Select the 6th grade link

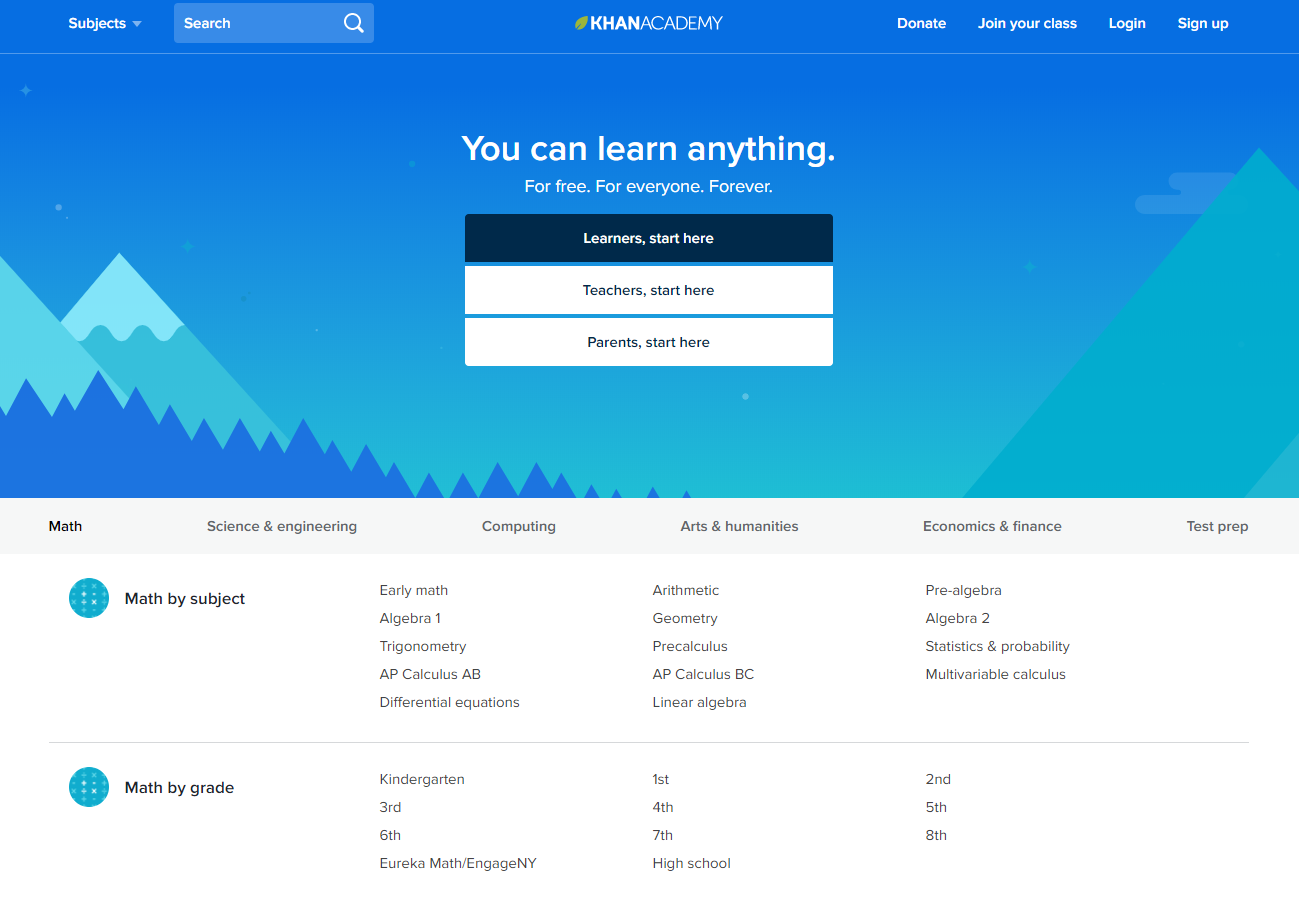tap(390, 835)
